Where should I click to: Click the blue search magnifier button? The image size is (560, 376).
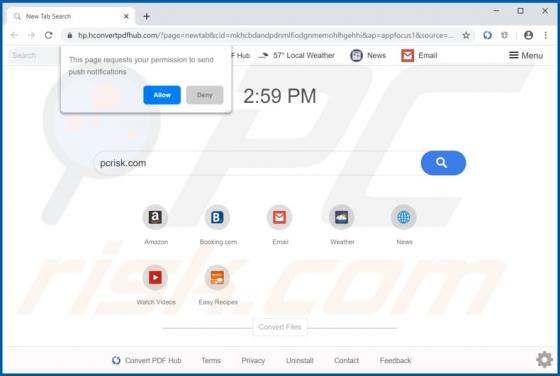click(443, 163)
